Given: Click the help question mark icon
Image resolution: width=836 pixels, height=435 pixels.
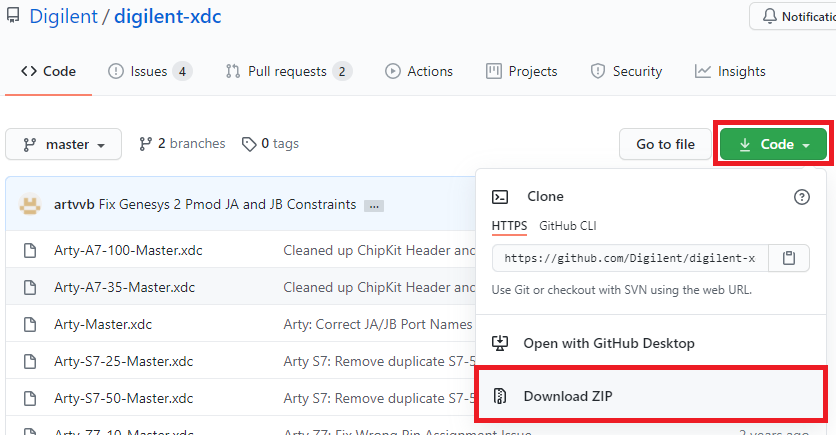Looking at the screenshot, I should (x=801, y=197).
